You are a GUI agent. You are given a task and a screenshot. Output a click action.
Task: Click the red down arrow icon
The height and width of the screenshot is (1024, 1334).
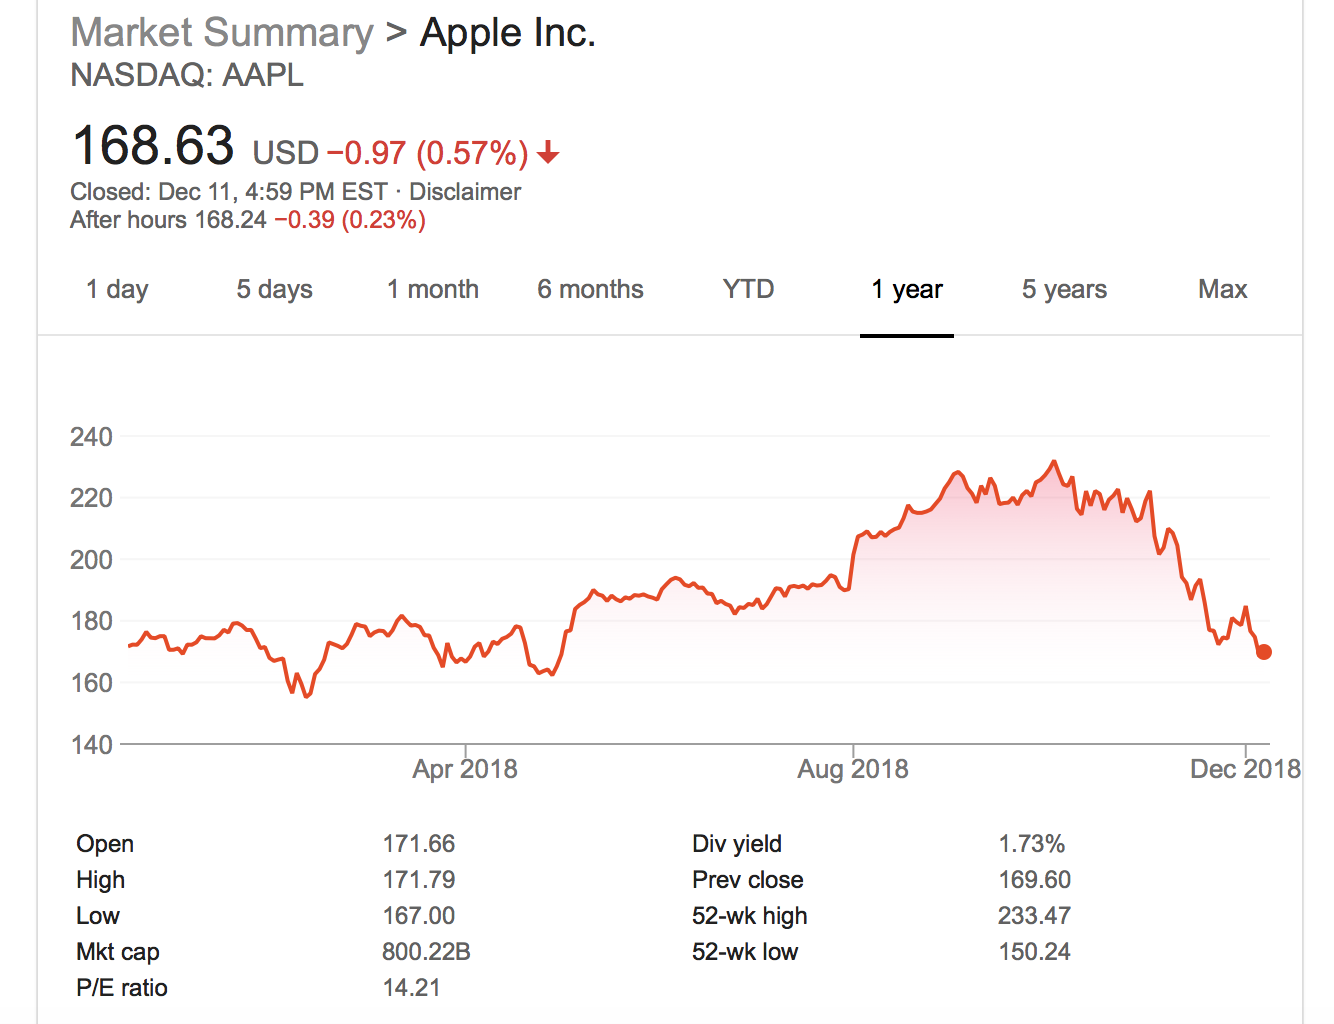[x=548, y=153]
